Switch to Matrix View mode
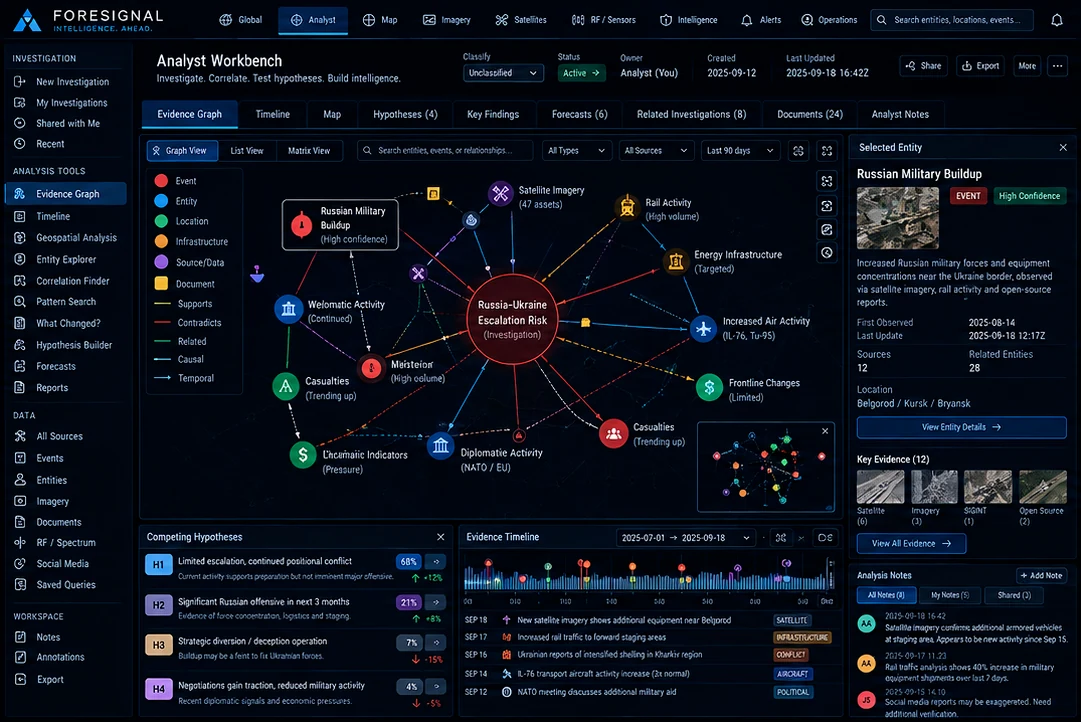1081x722 pixels. [309, 150]
